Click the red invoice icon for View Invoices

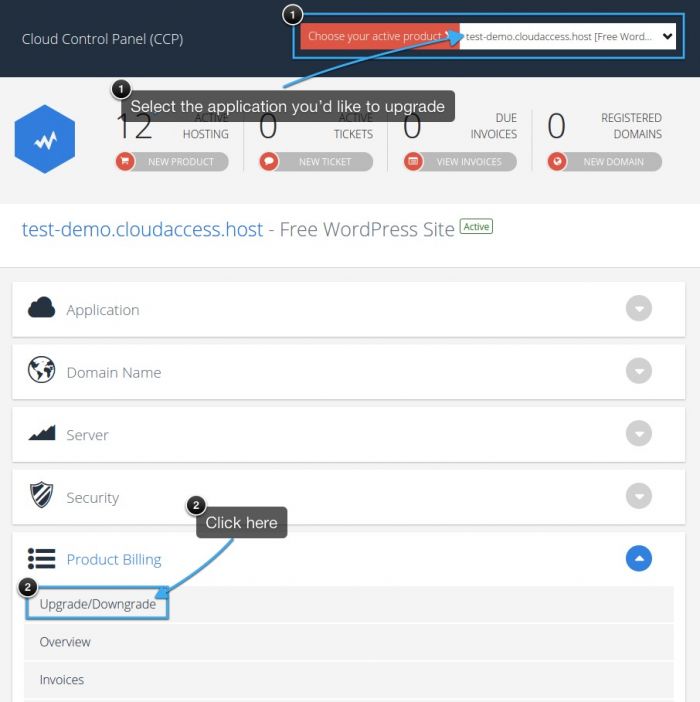[413, 161]
